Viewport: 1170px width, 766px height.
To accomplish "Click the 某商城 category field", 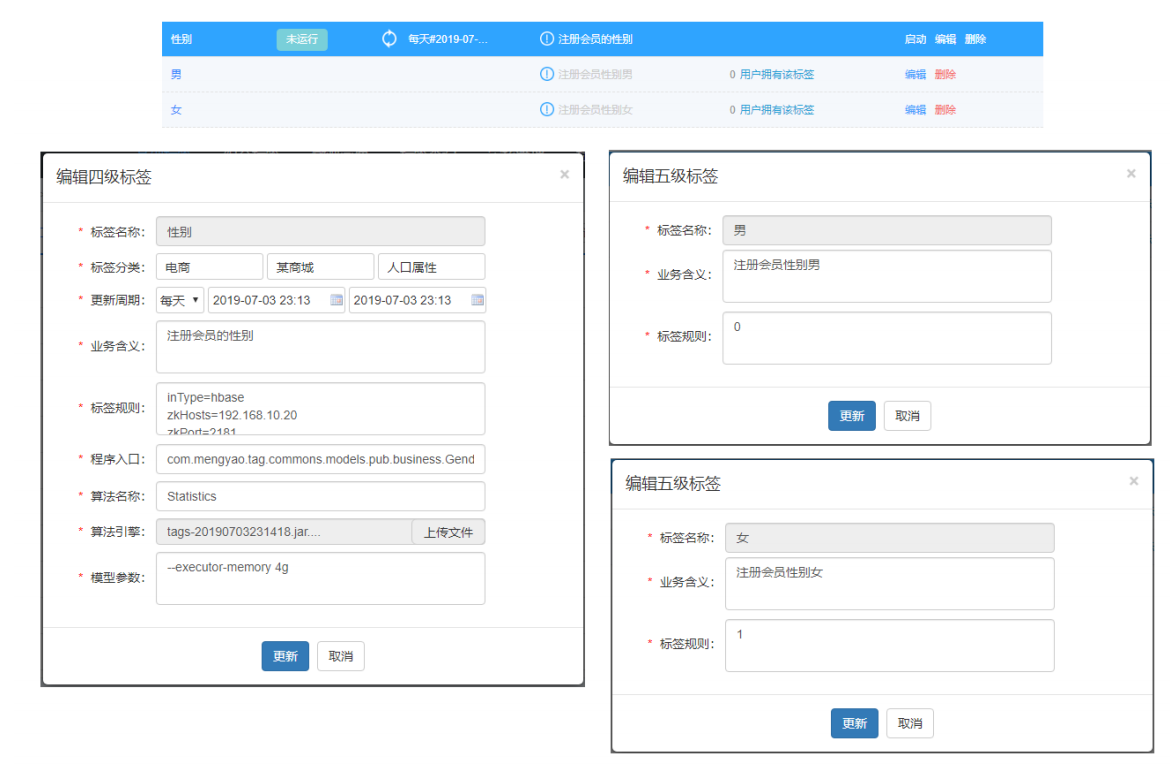I will pos(321,267).
